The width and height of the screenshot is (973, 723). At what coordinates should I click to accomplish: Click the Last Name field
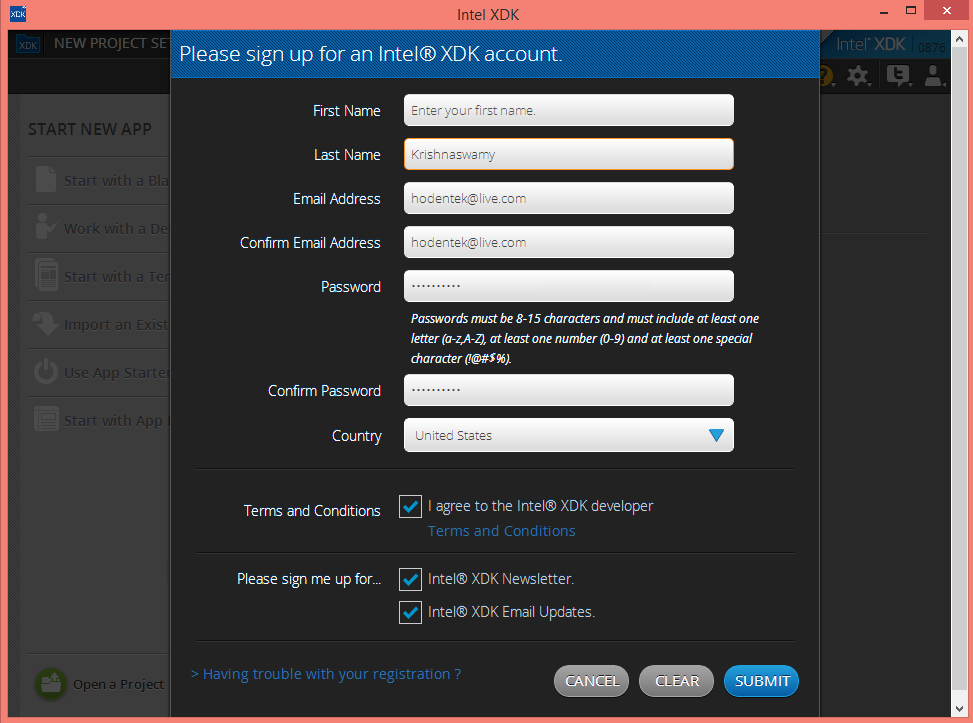tap(568, 155)
